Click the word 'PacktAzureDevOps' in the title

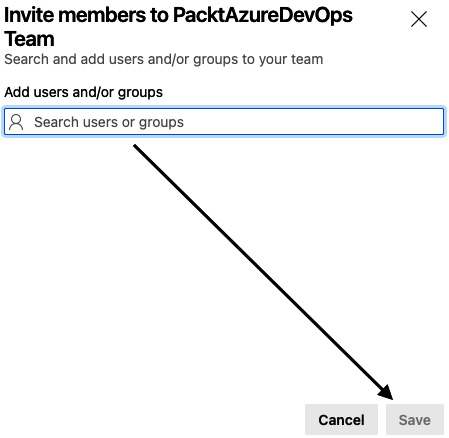tap(263, 15)
